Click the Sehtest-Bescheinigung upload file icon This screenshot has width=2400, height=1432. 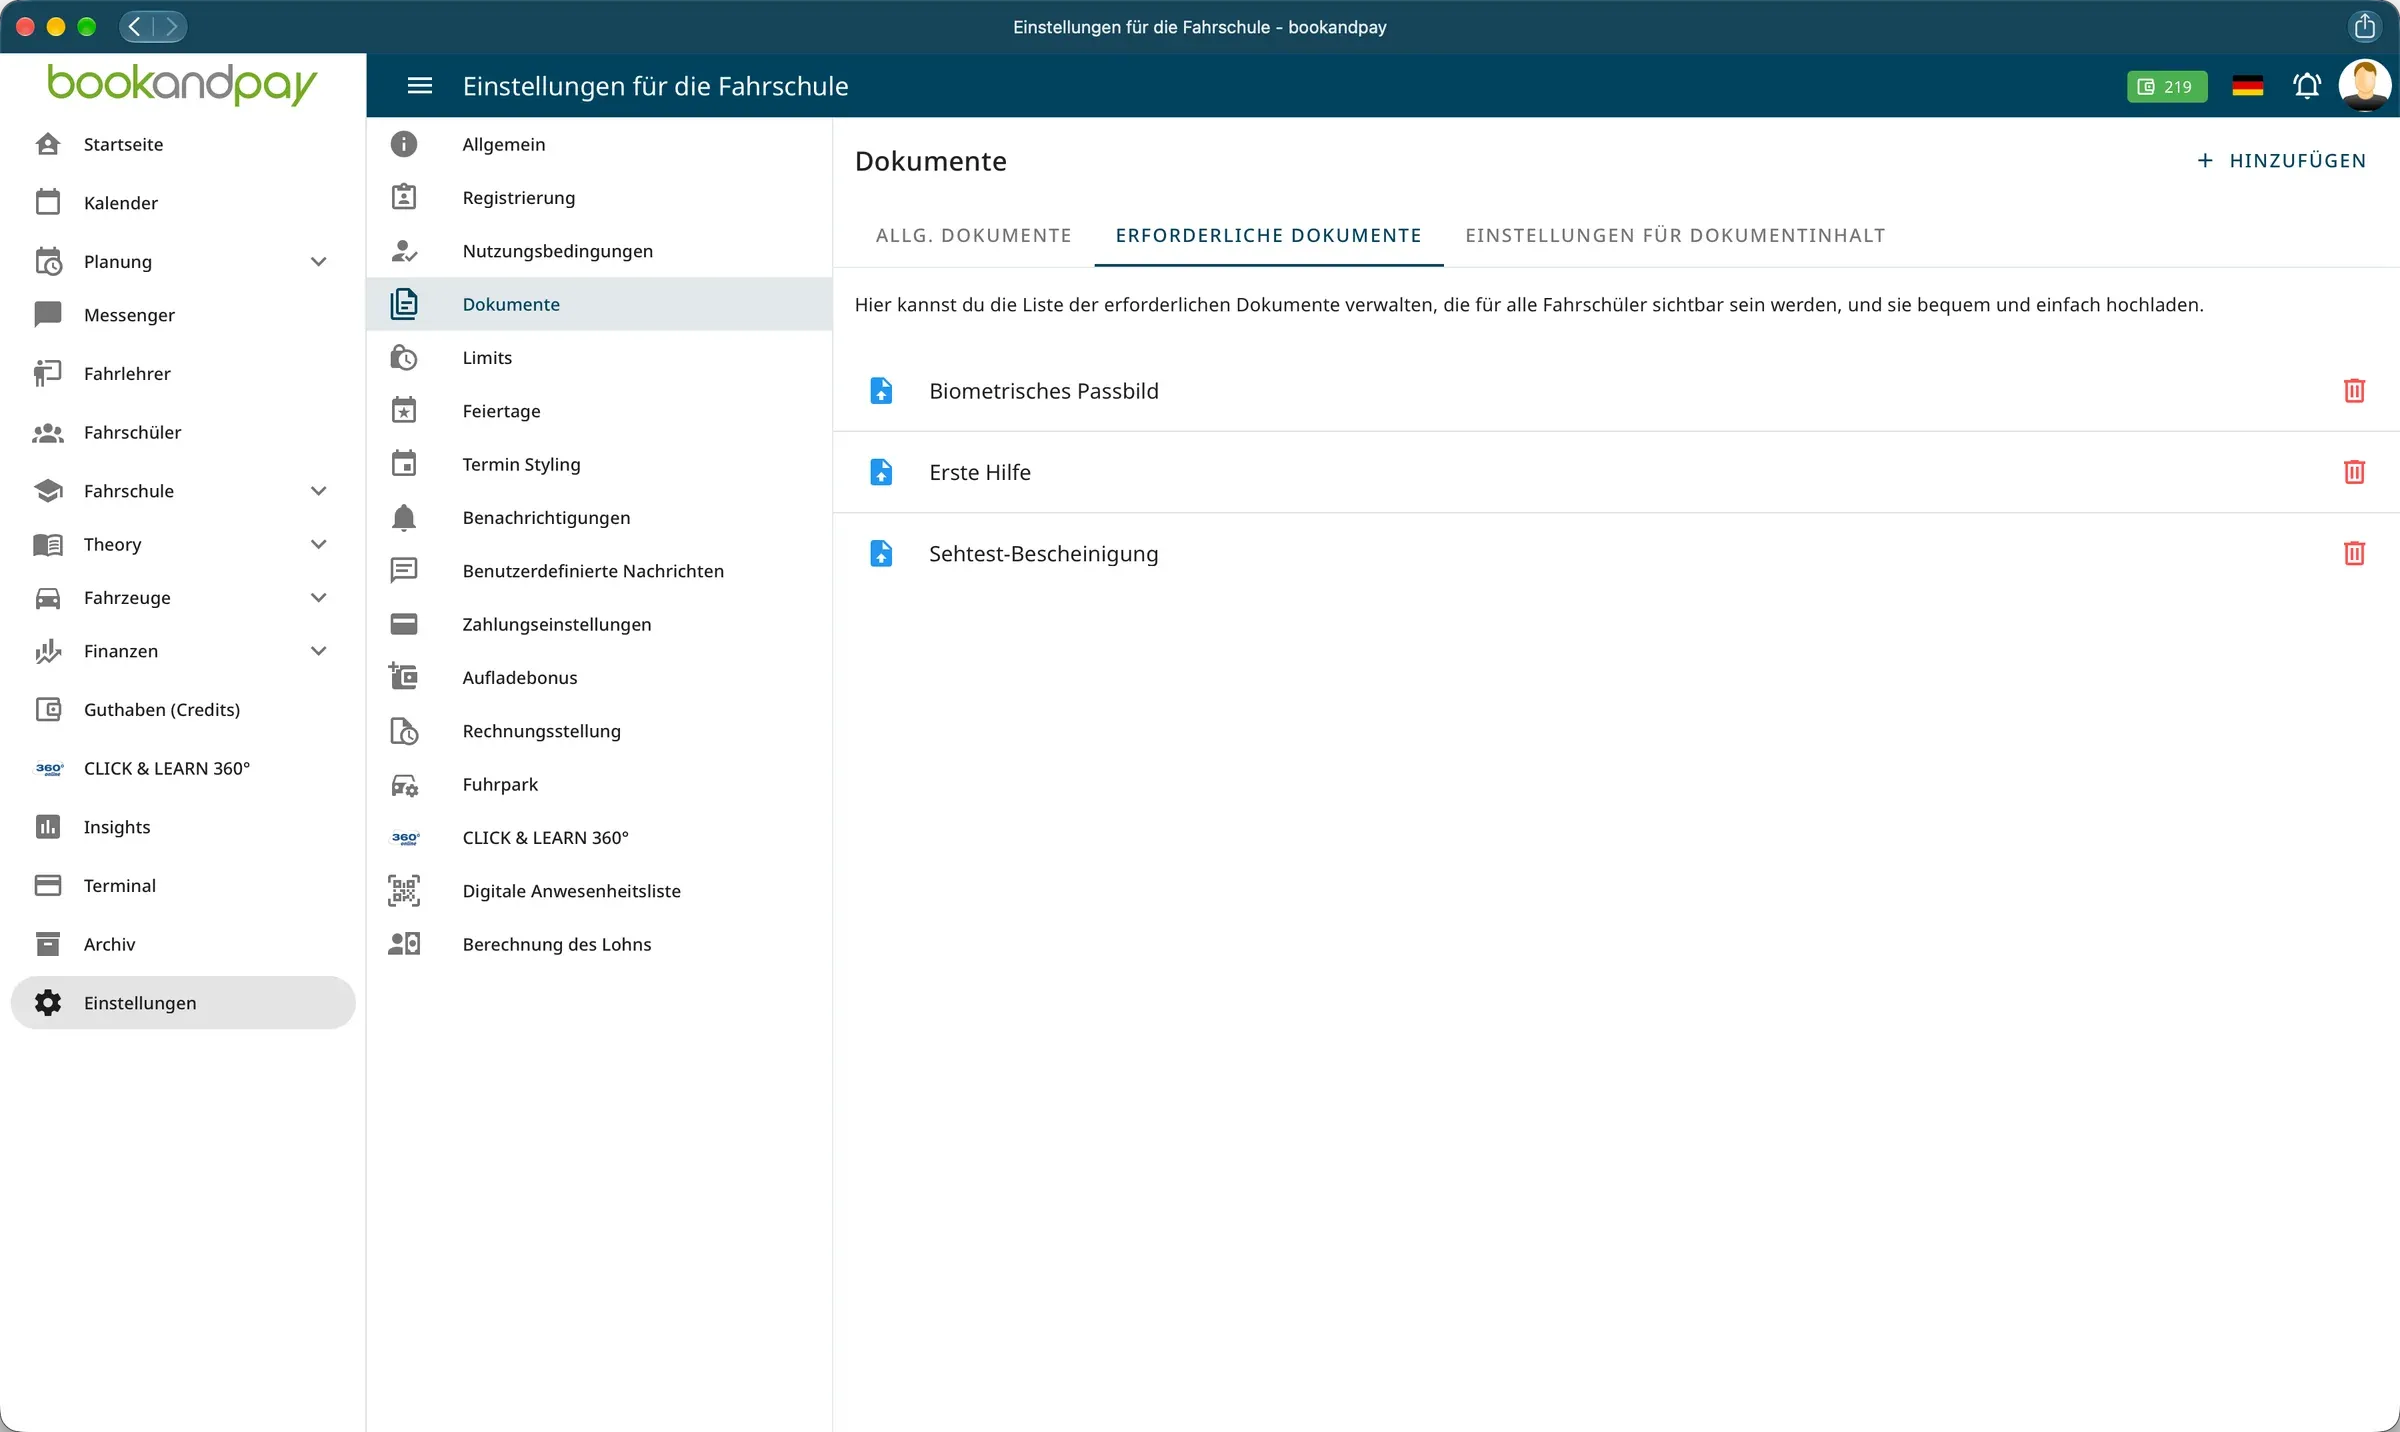(x=881, y=553)
